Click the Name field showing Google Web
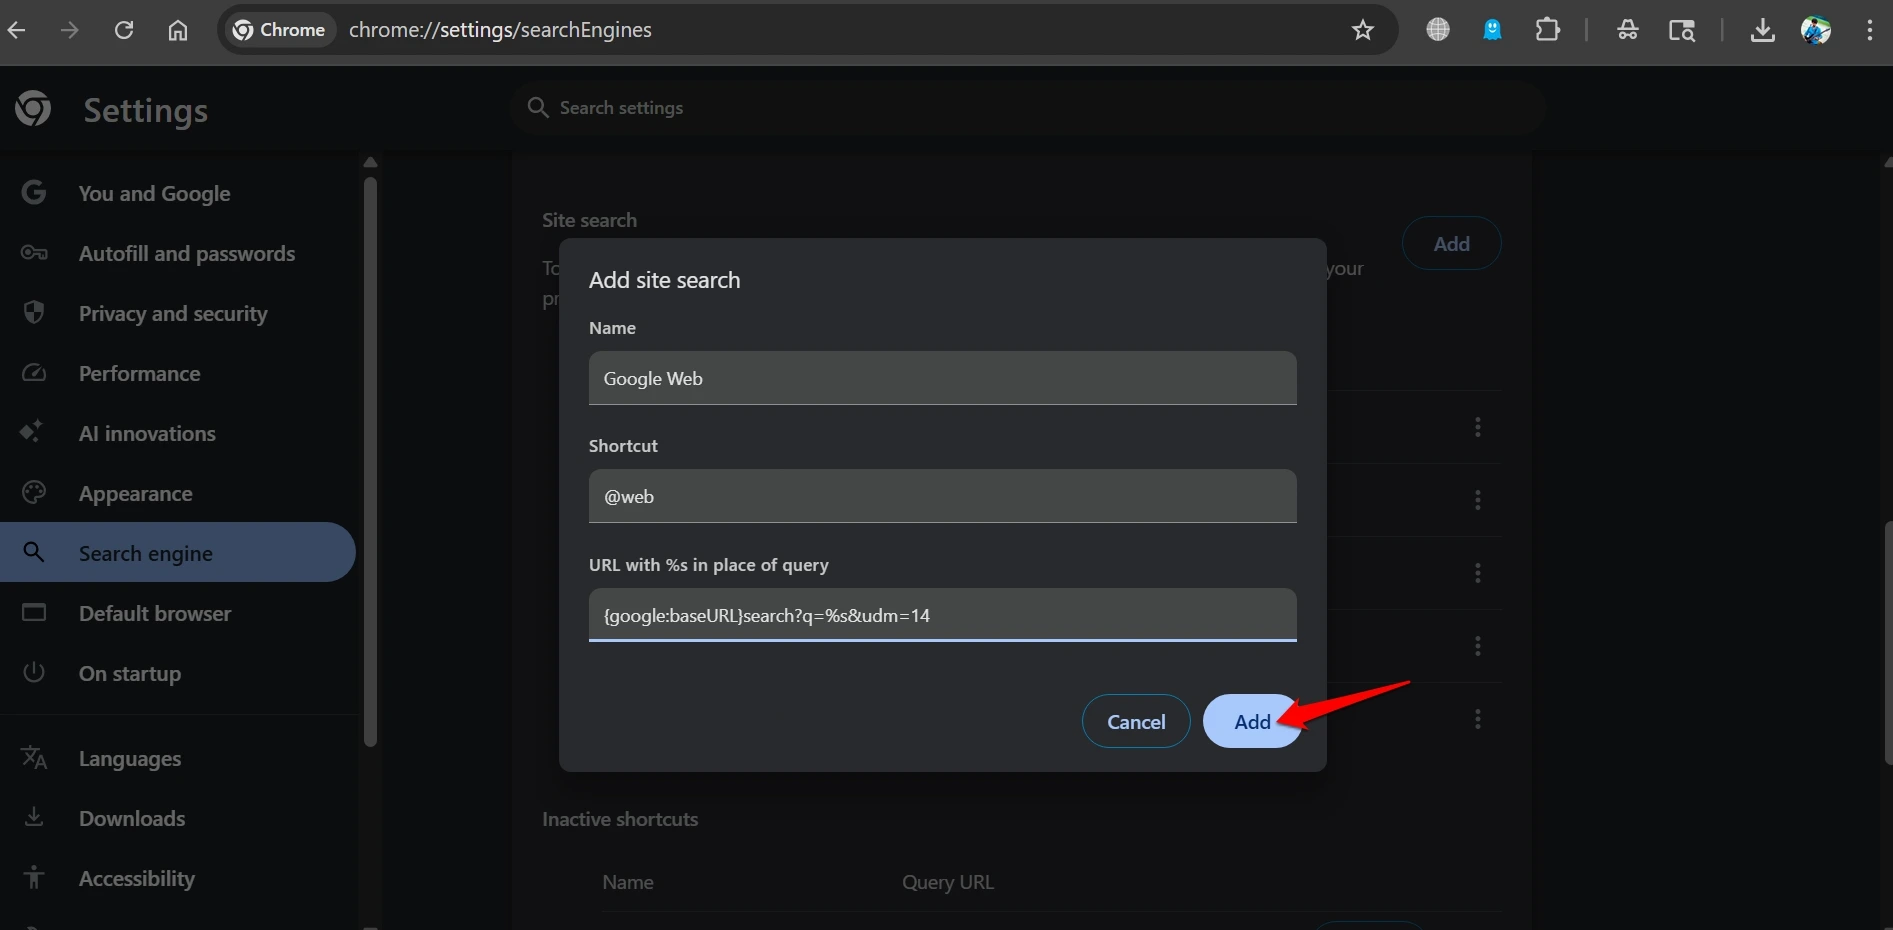 (941, 378)
